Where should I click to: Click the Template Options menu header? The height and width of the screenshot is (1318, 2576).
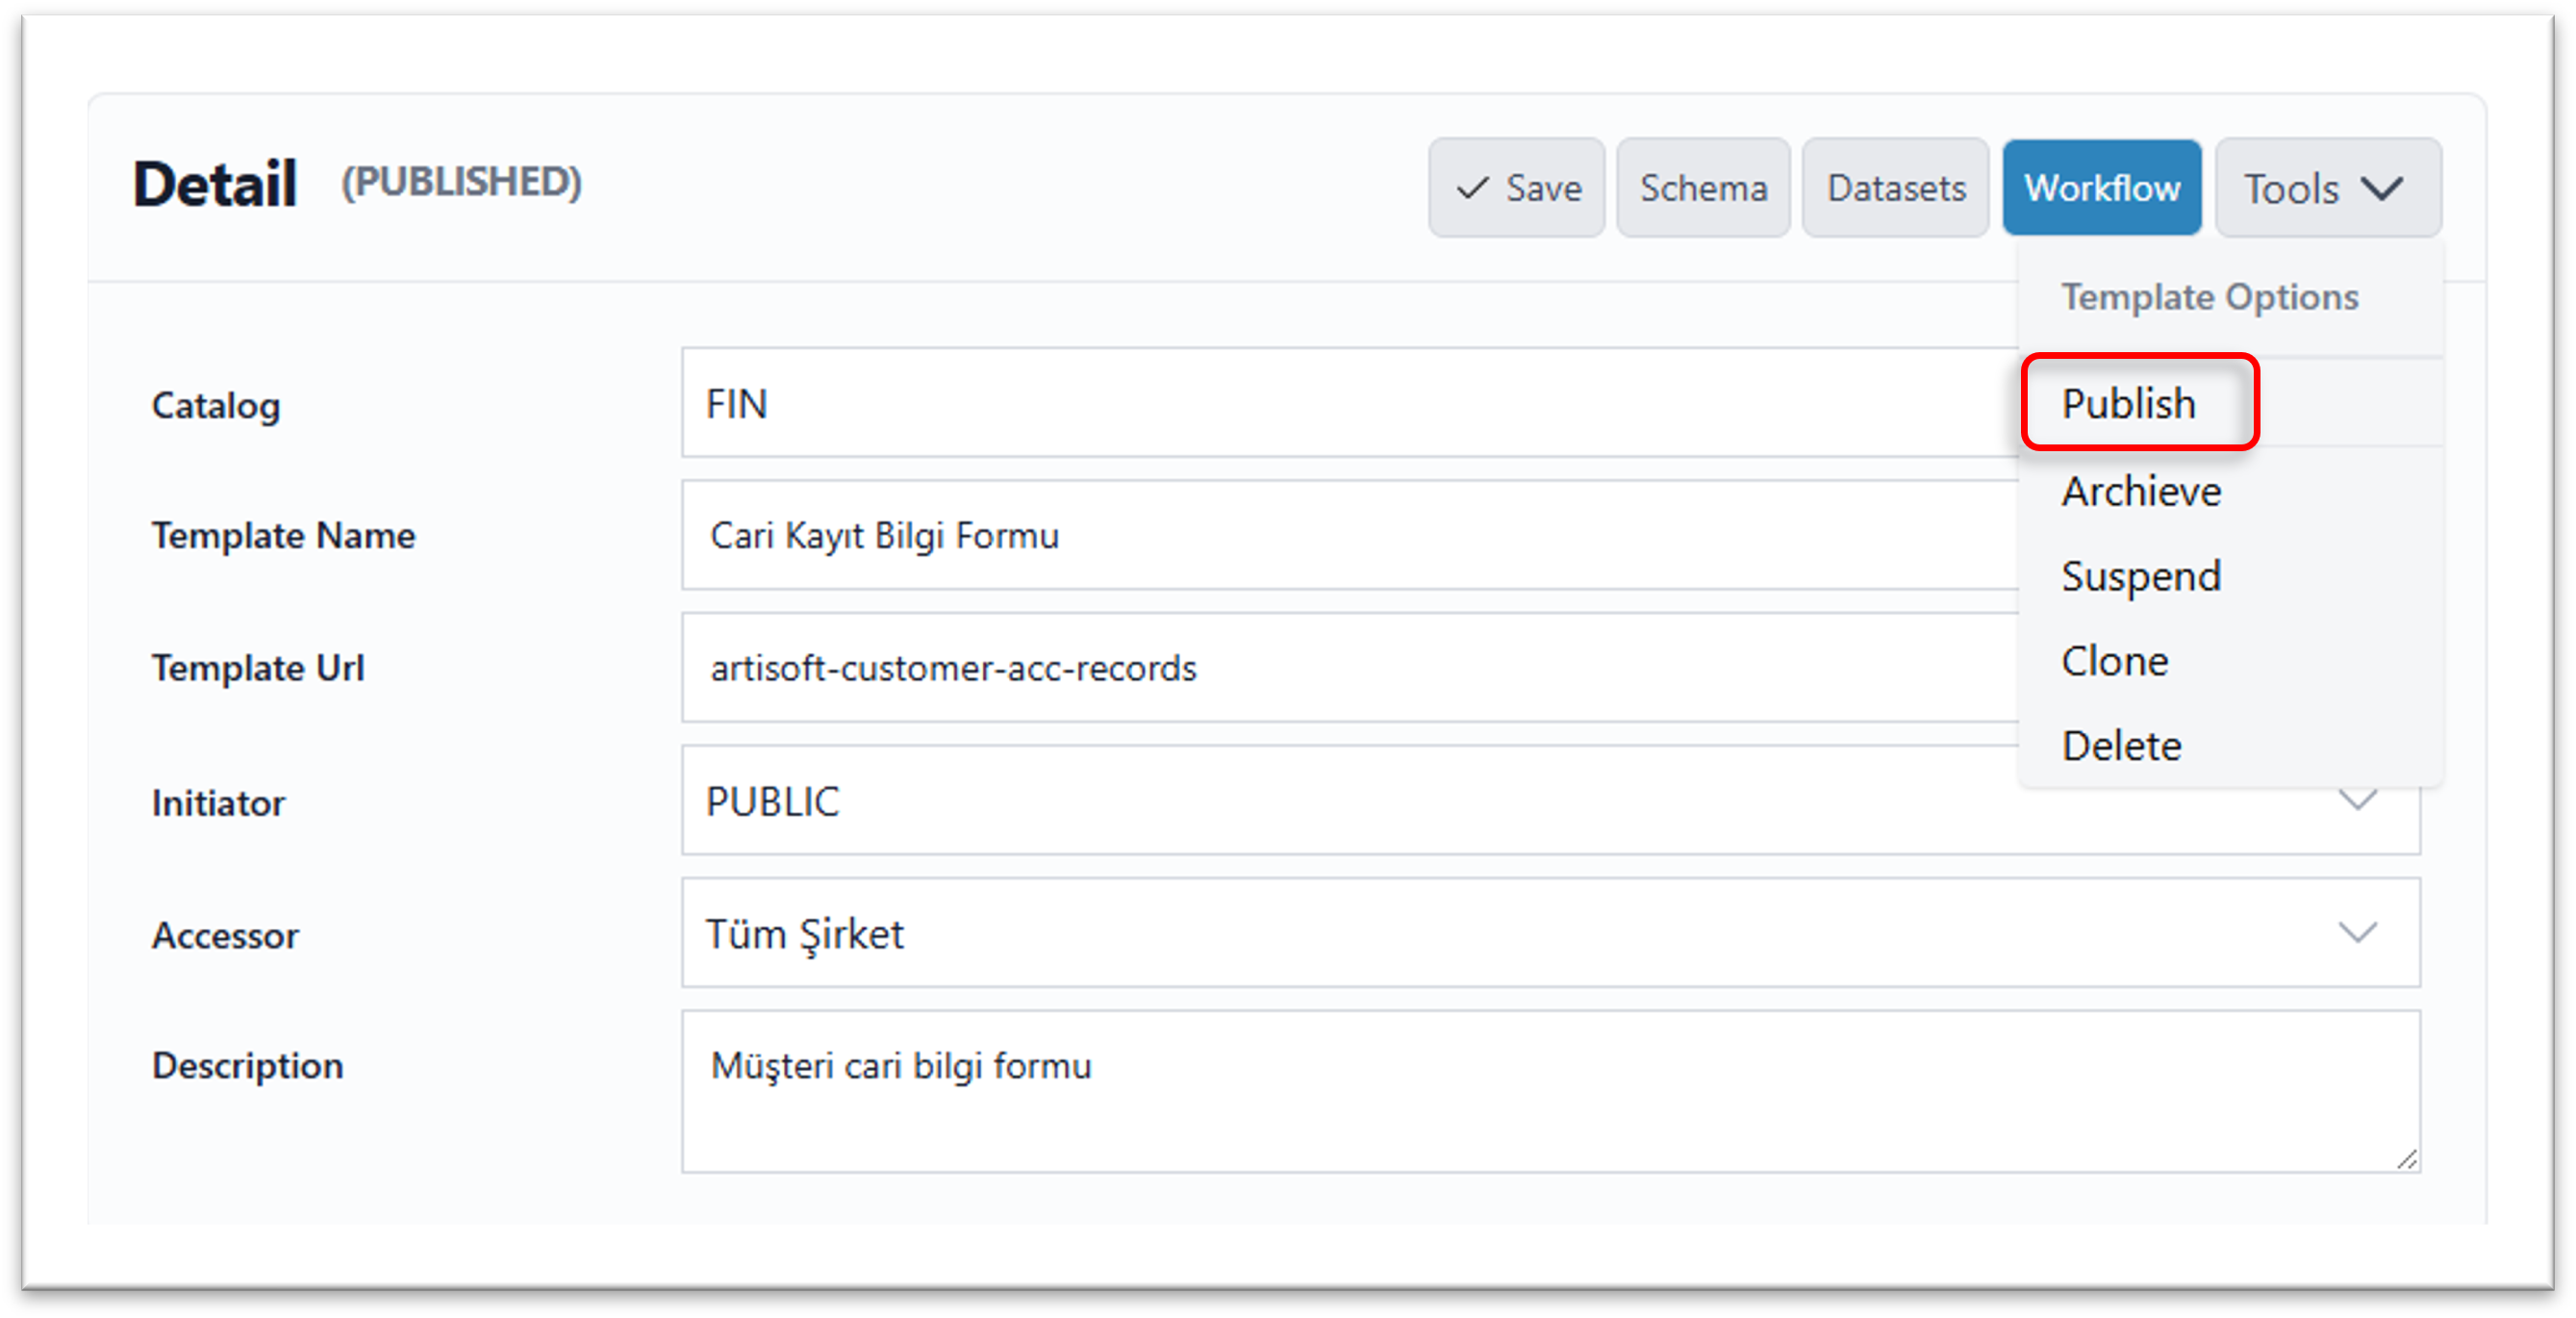click(x=2210, y=297)
